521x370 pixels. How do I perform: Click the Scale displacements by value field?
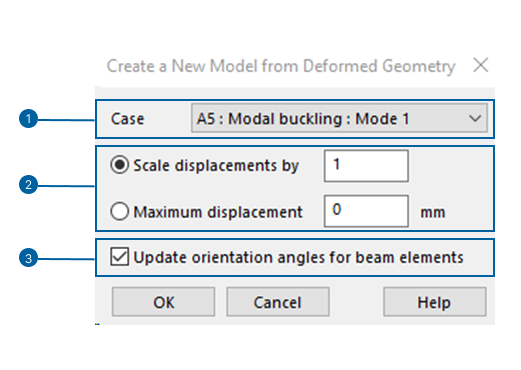(x=366, y=166)
